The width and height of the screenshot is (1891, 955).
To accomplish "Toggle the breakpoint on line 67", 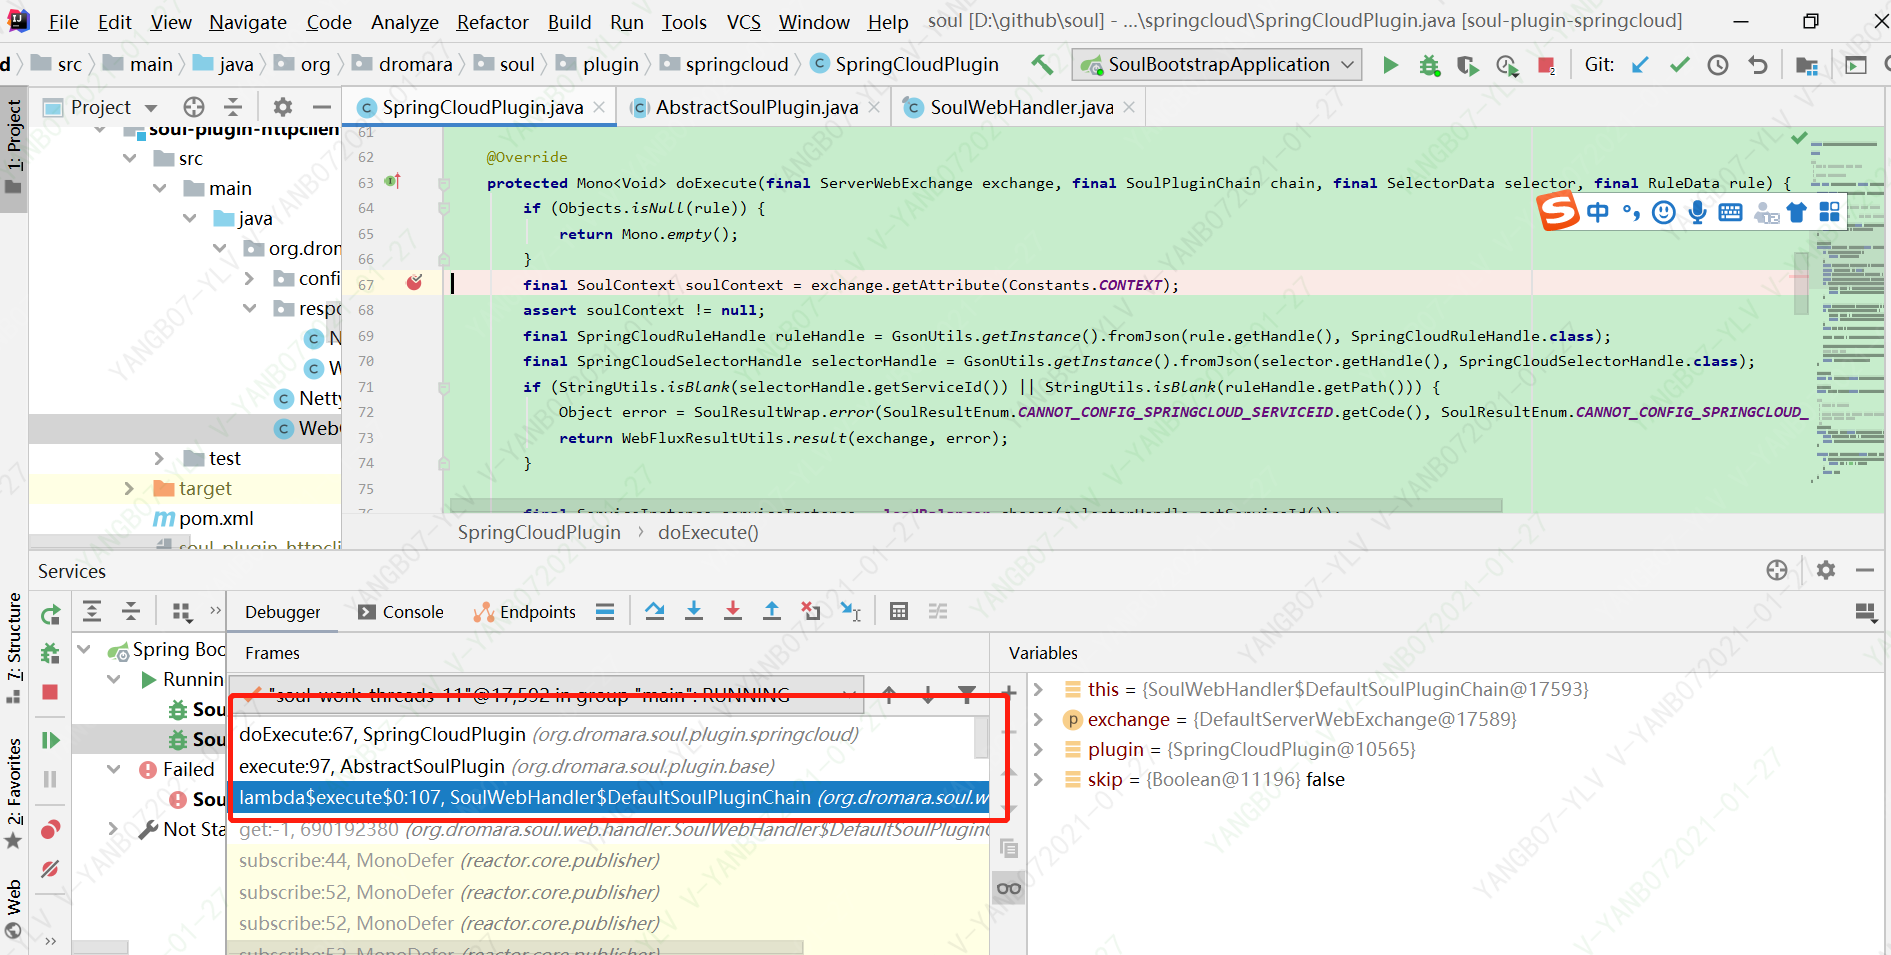I will pyautogui.click(x=414, y=283).
